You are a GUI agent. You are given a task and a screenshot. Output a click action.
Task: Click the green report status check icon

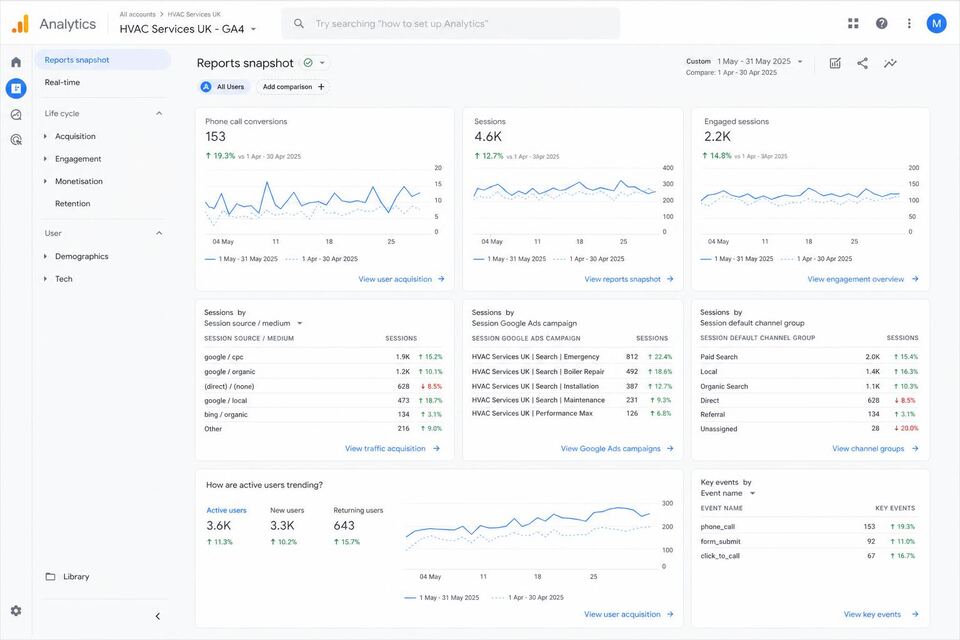click(x=308, y=62)
